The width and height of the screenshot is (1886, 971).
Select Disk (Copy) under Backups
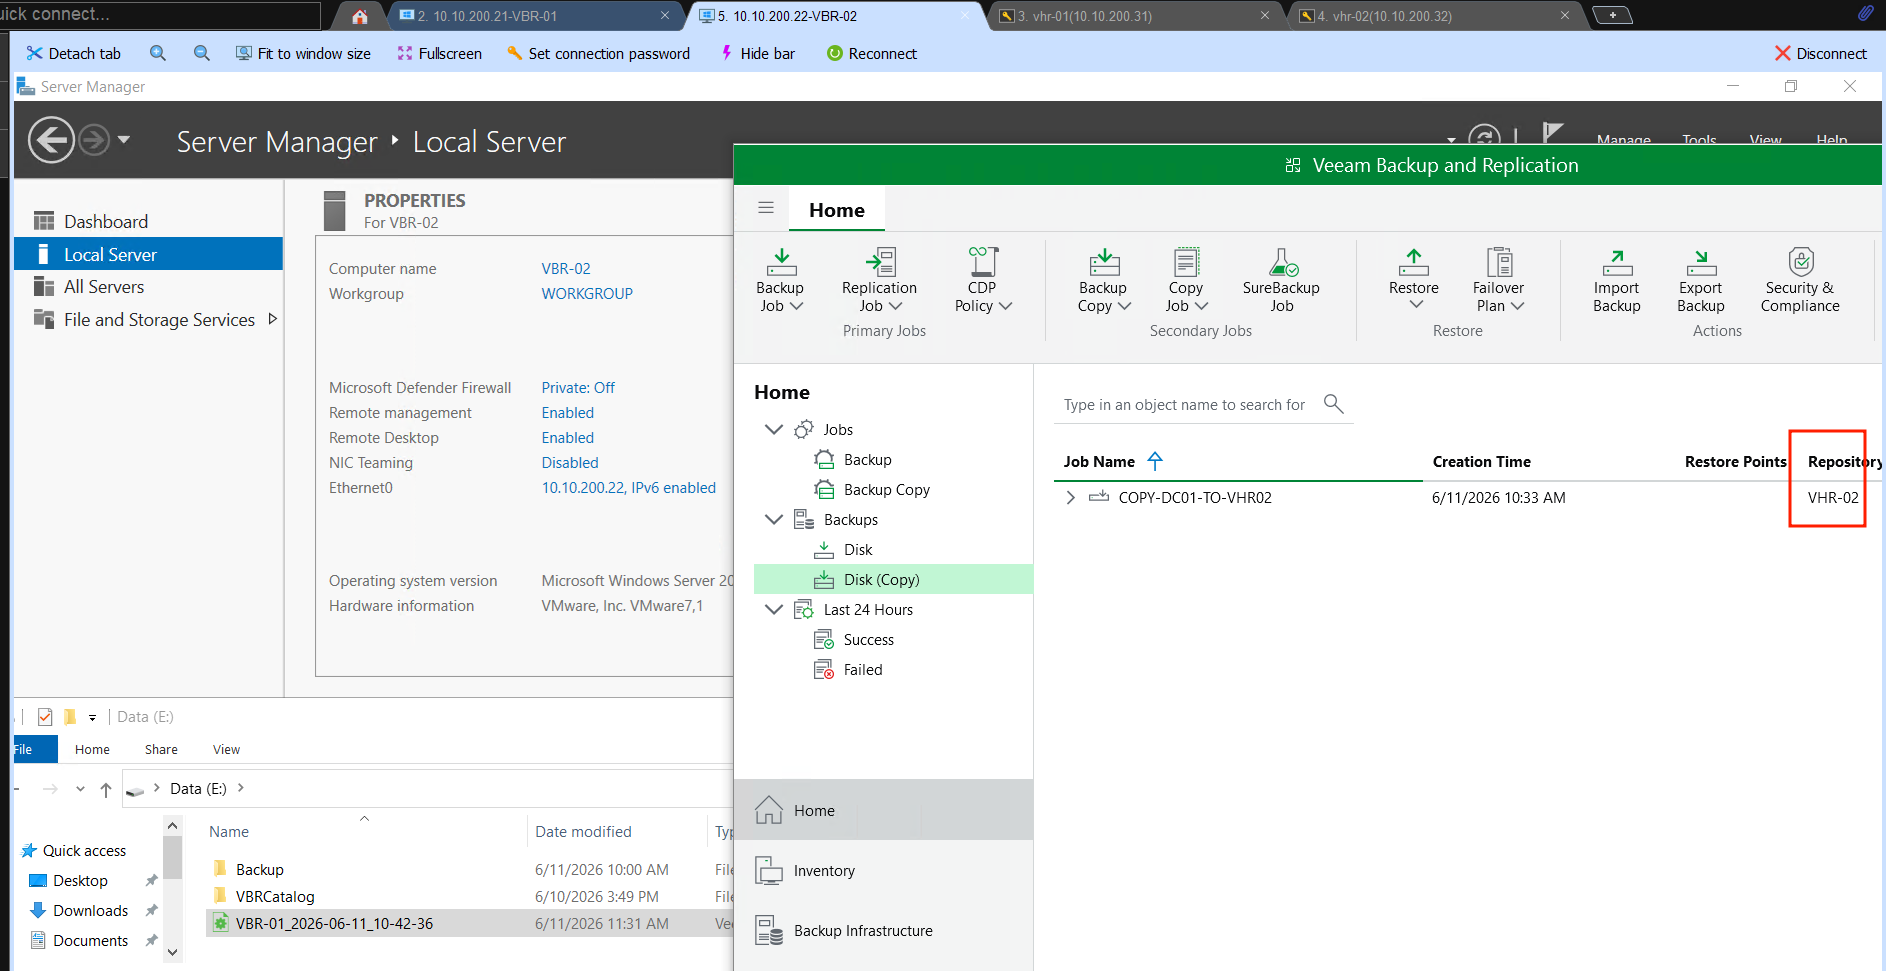[x=893, y=579]
